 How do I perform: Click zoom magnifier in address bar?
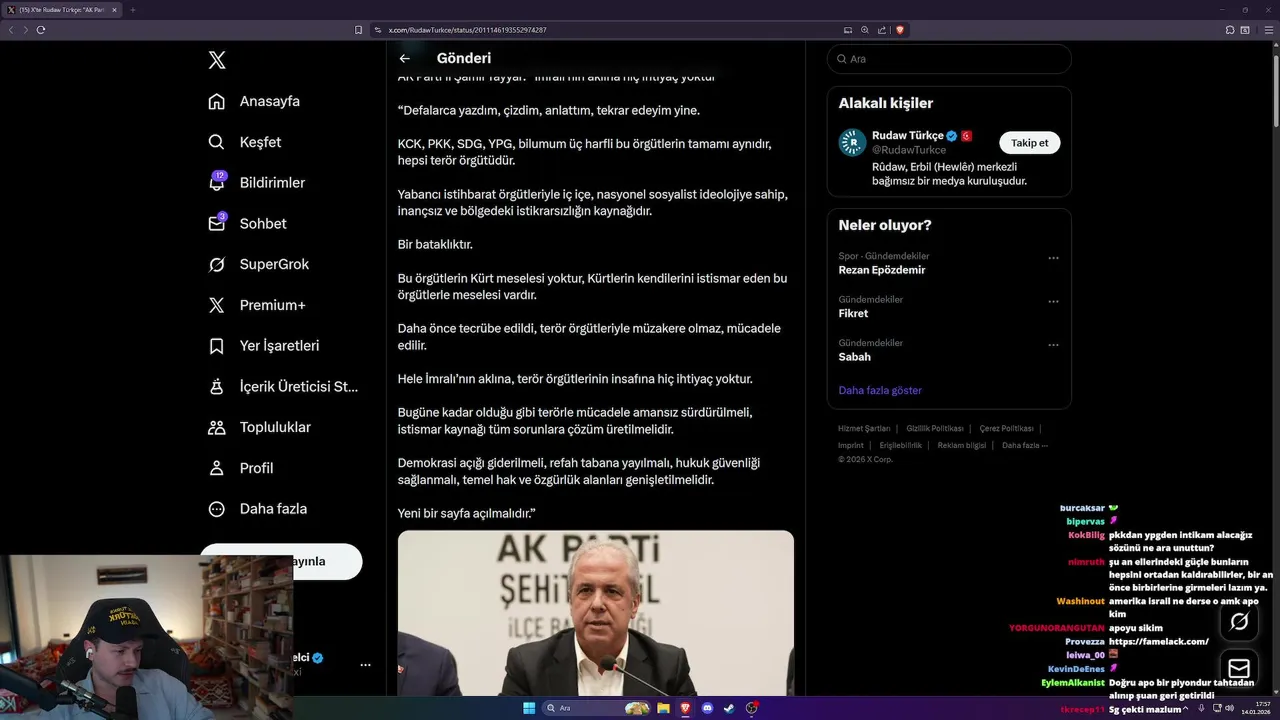pyautogui.click(x=865, y=30)
